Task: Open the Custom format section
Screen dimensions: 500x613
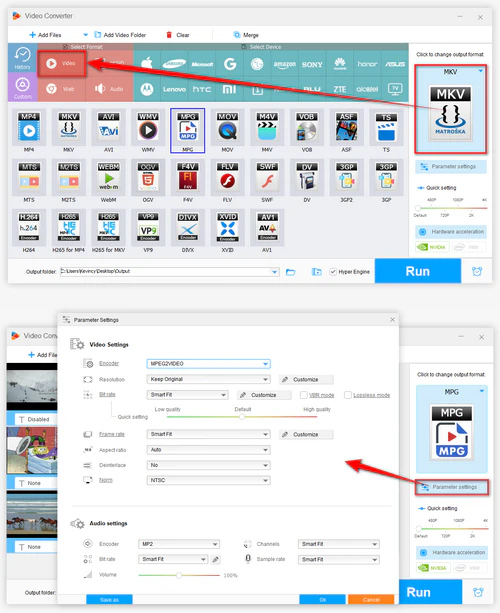Action: point(22,87)
